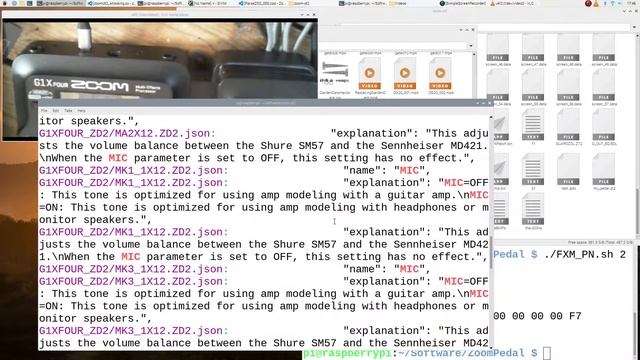Launch a terminal from the panel launcher
Viewport: 640px width, 360px height.
(x=30, y=3)
